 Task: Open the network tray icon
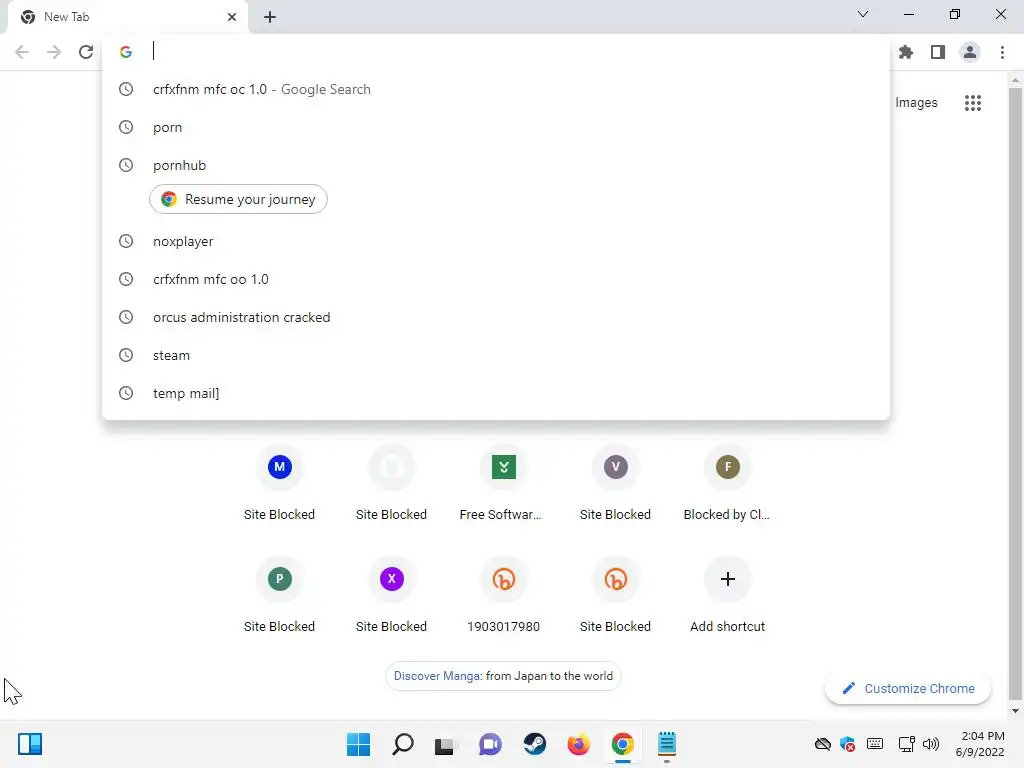point(906,744)
